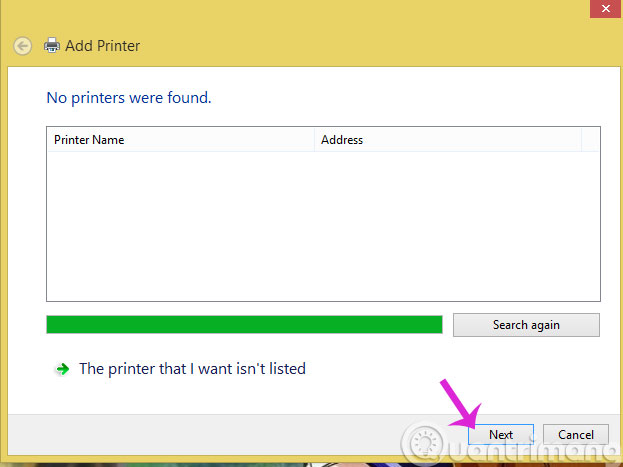623x467 pixels.
Task: Click the green arrow beside the not-listed option
Action: pos(62,369)
